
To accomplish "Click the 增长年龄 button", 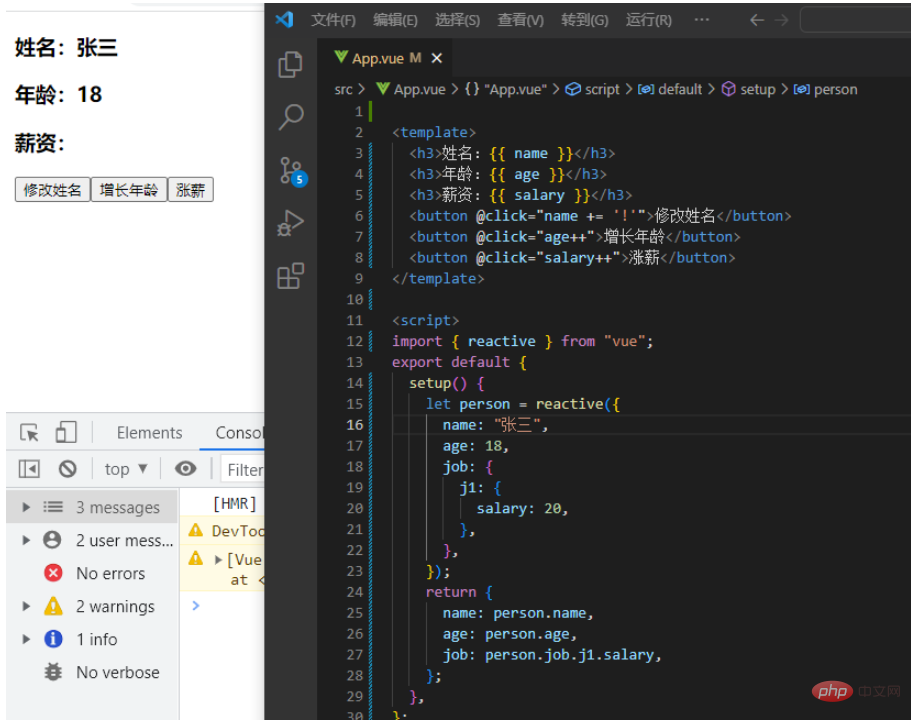I will pos(129,190).
